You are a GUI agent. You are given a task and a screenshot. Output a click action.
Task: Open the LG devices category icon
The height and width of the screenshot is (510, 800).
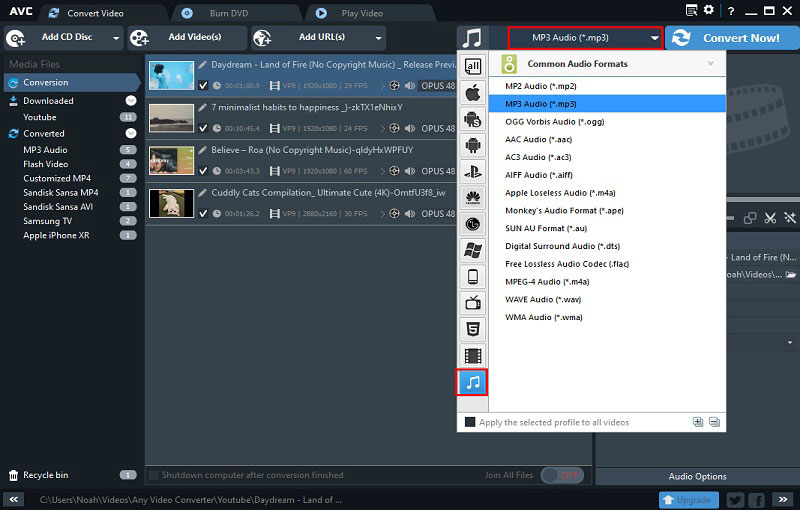tap(473, 224)
